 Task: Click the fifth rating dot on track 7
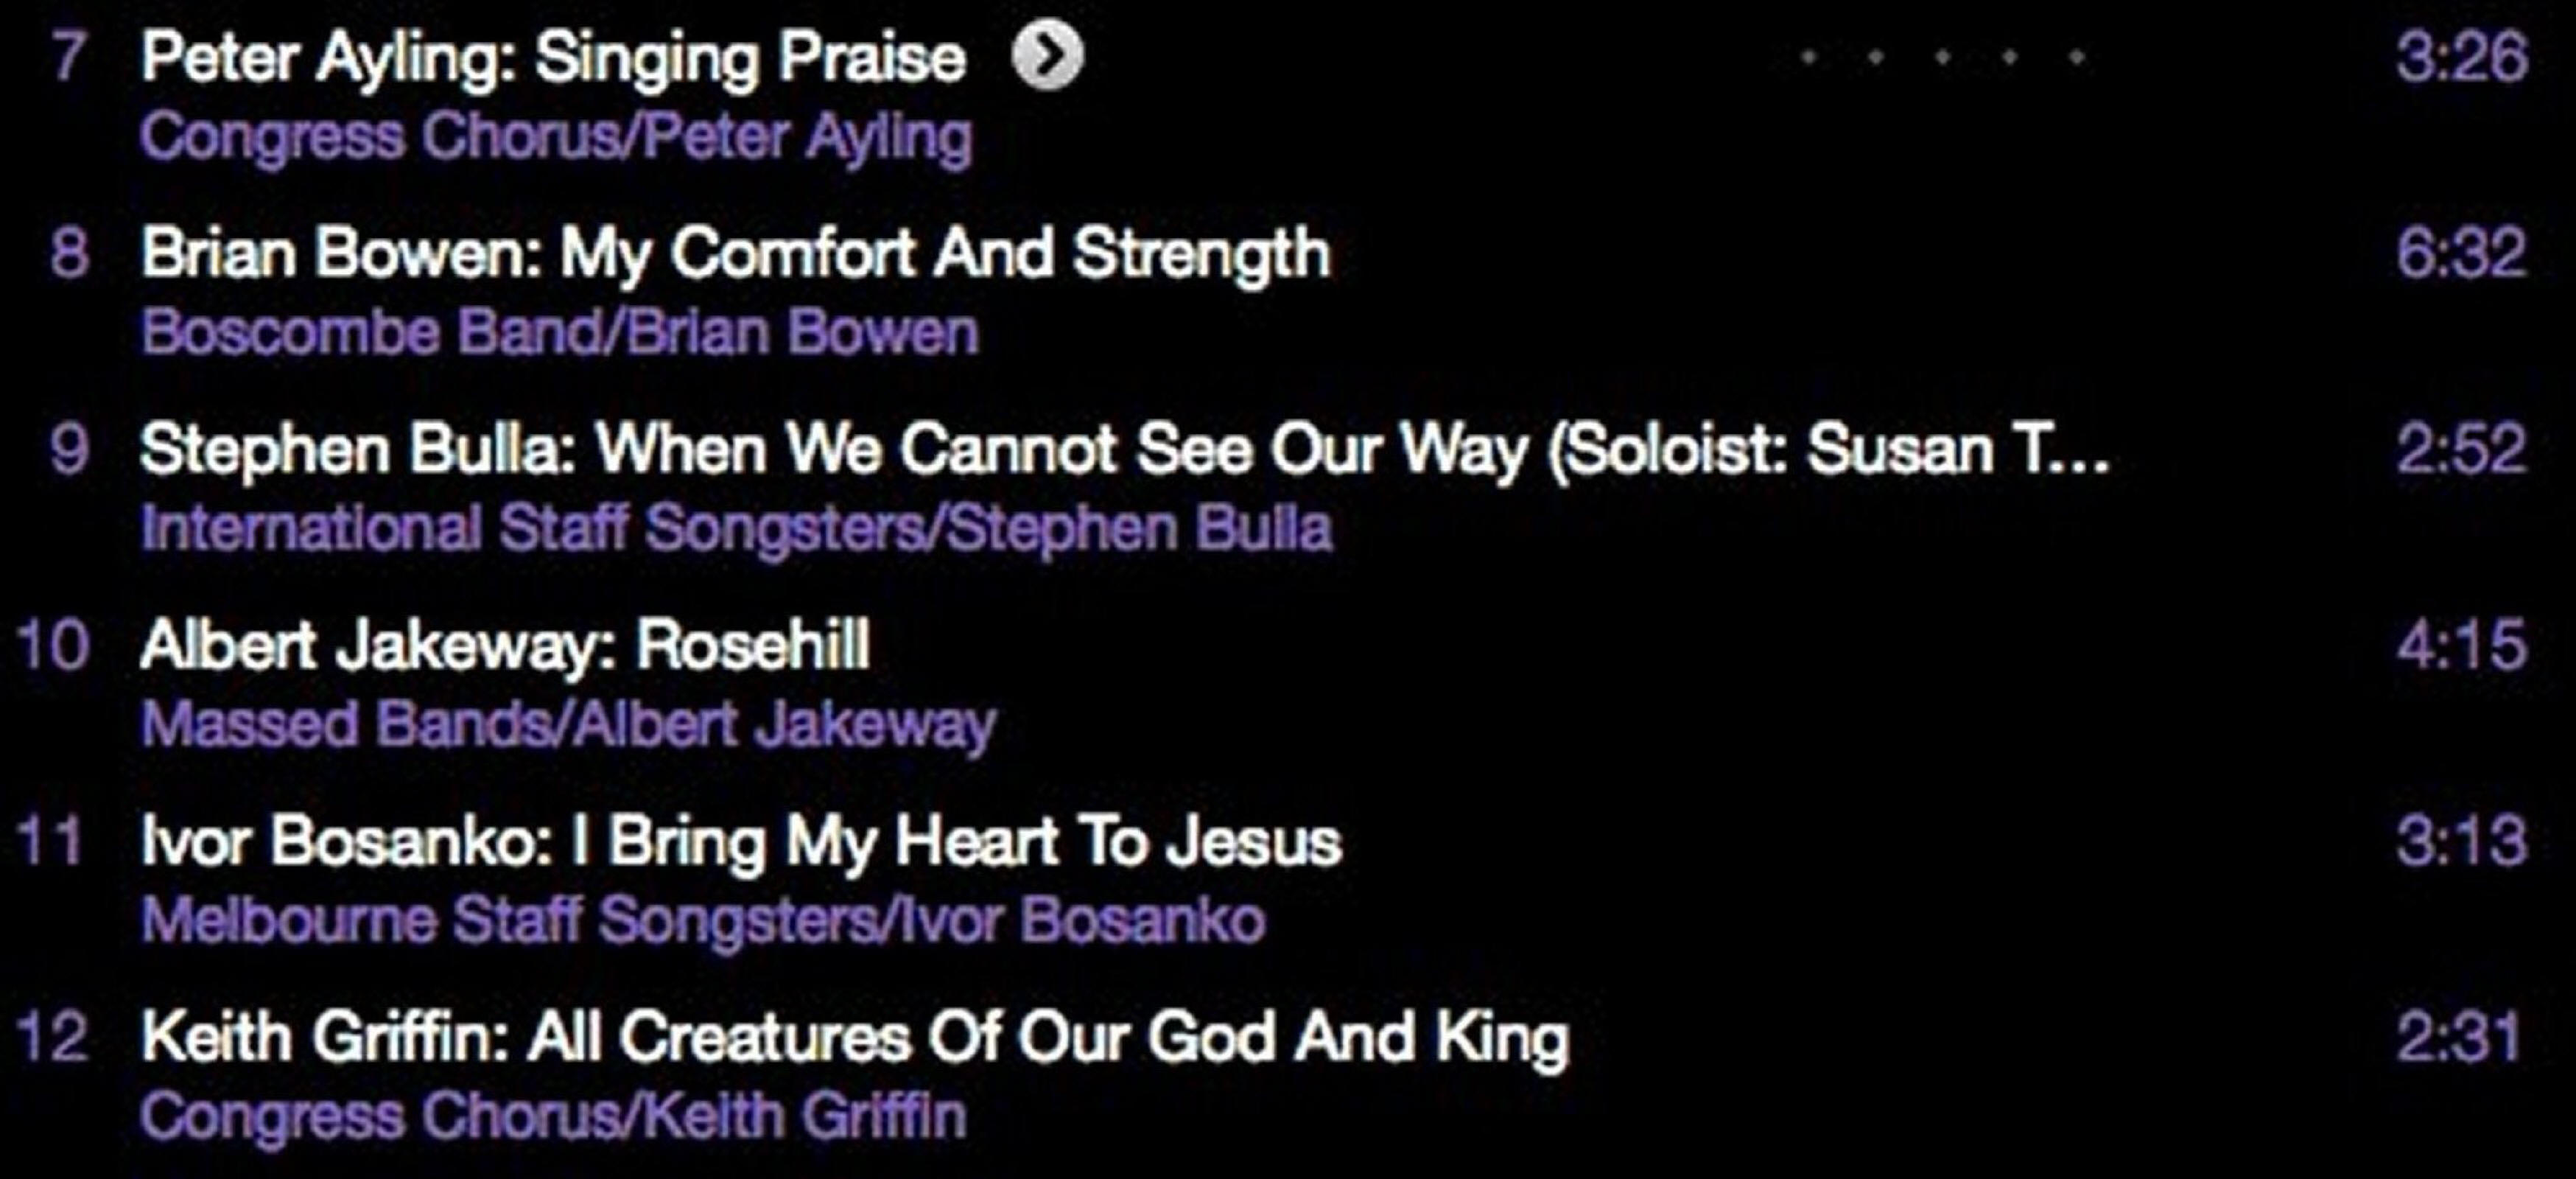pyautogui.click(x=2077, y=58)
